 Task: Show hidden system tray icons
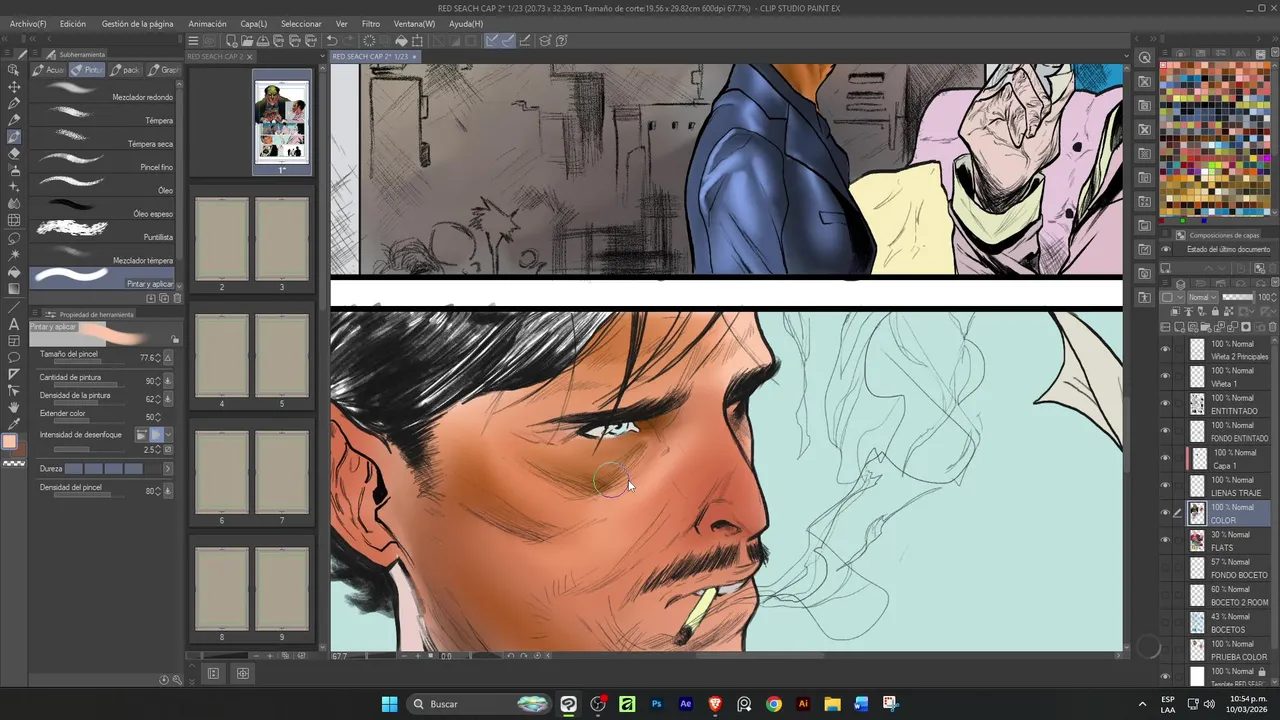(x=1142, y=704)
